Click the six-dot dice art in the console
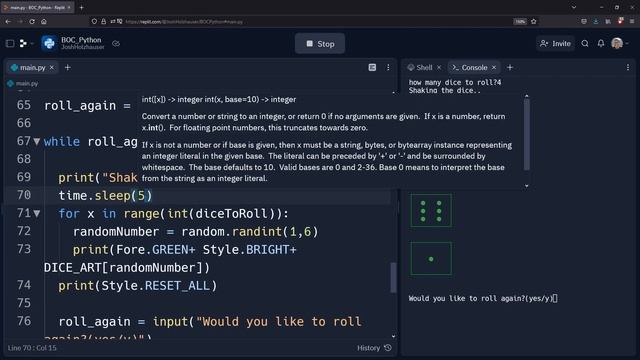 pyautogui.click(x=431, y=211)
